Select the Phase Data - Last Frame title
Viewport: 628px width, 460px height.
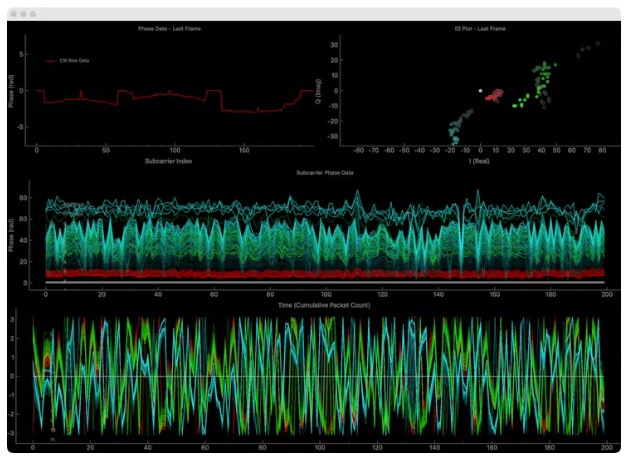pyautogui.click(x=168, y=29)
